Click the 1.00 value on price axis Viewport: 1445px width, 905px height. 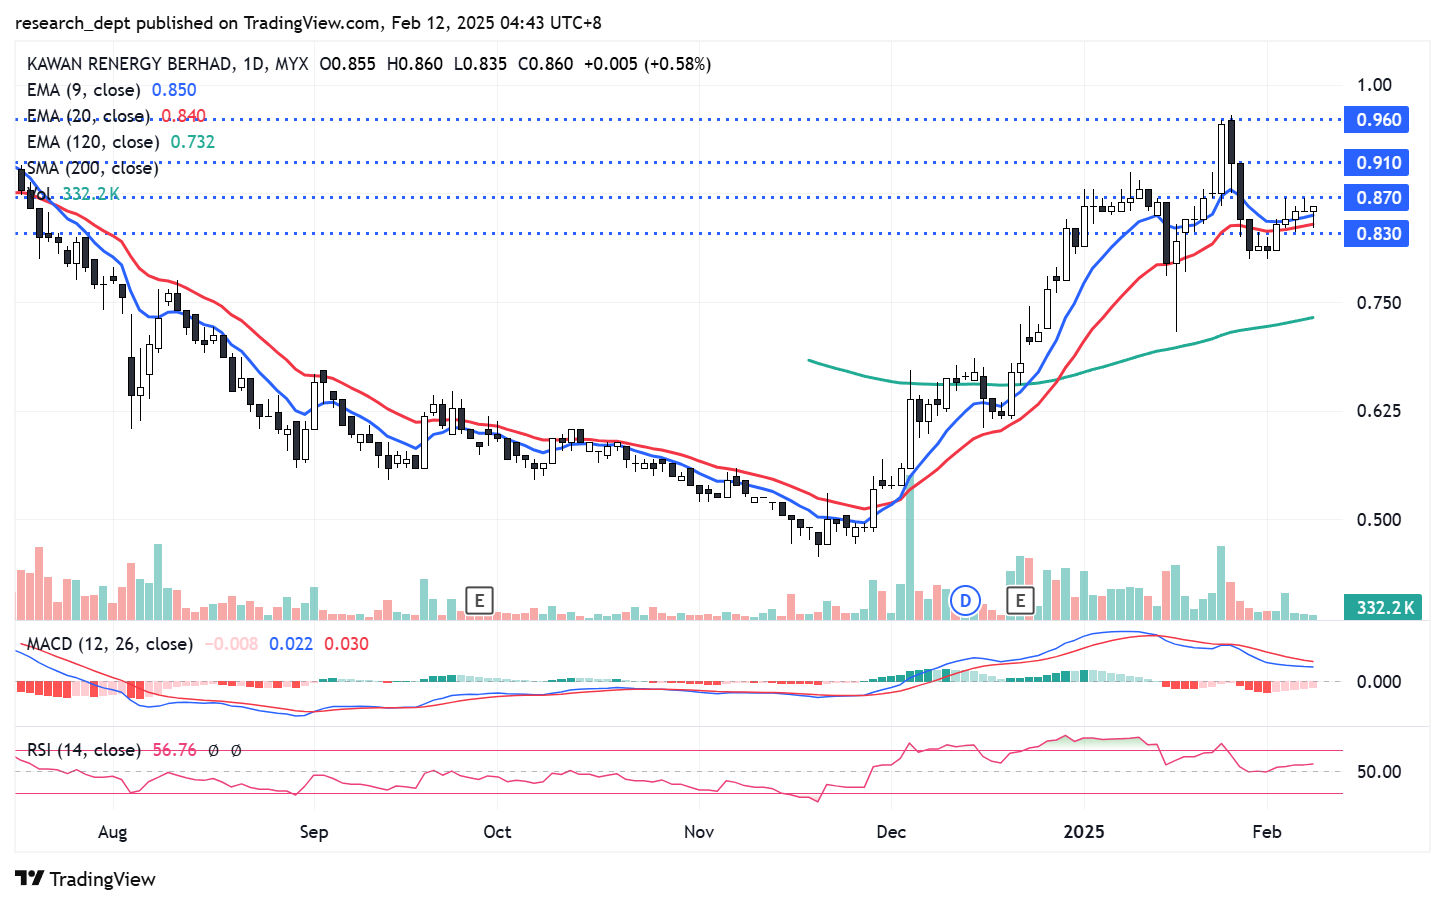(1374, 85)
